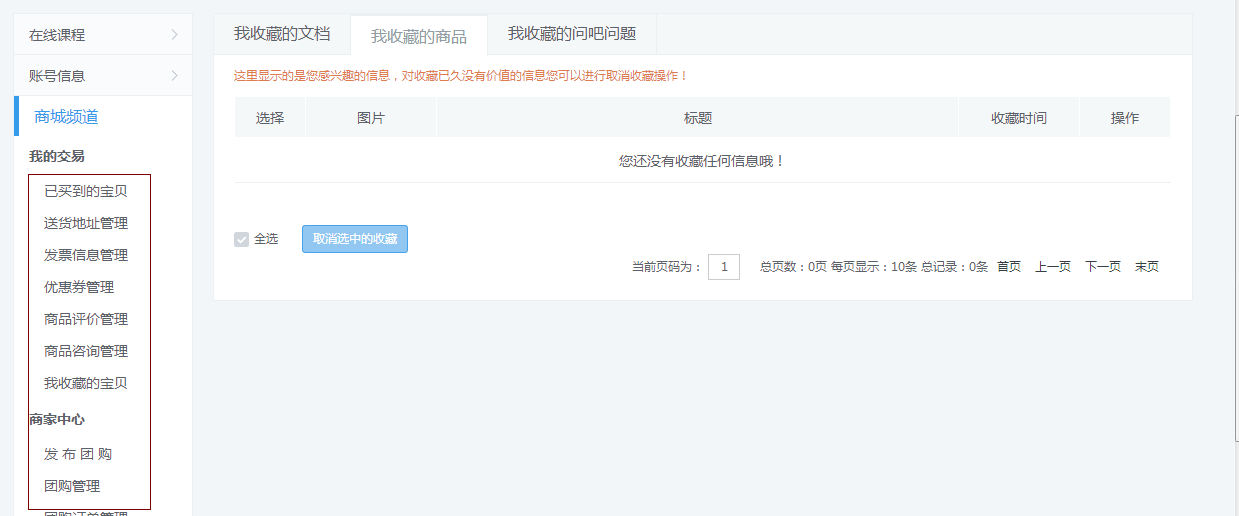Click 取消选中的收藏 button
Image resolution: width=1239 pixels, height=516 pixels.
[x=355, y=239]
